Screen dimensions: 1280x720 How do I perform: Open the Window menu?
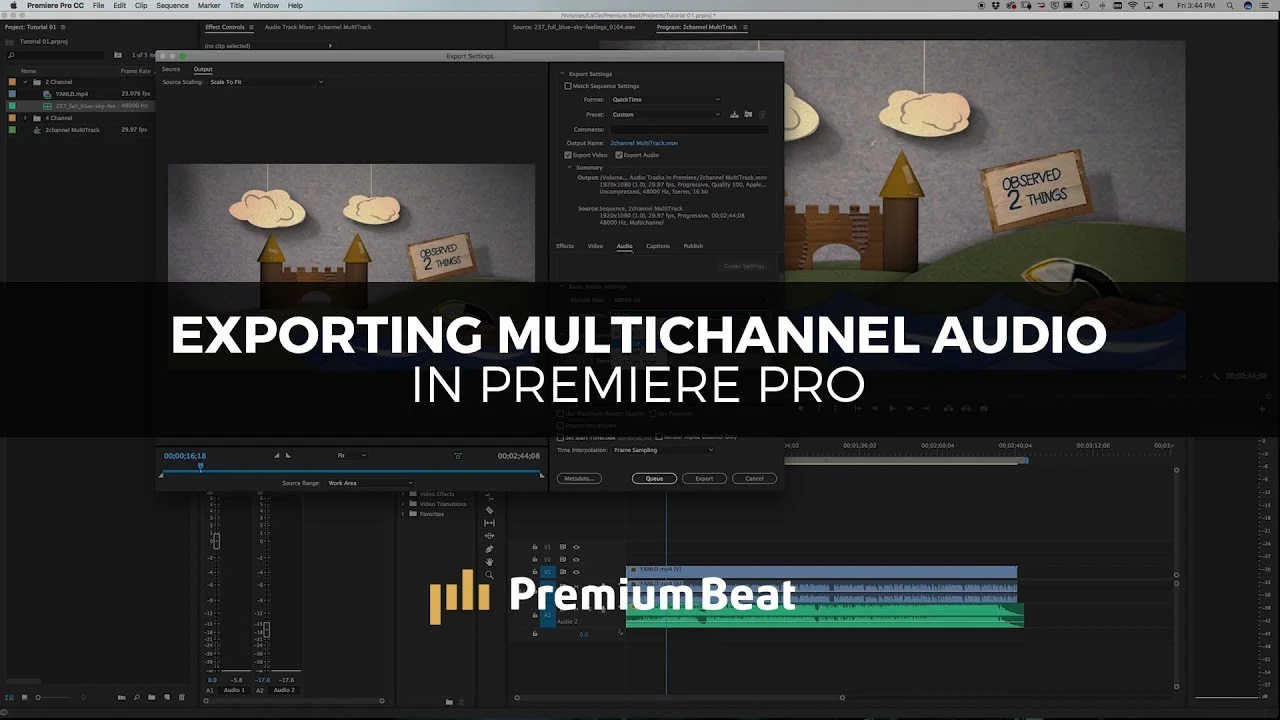click(x=265, y=5)
